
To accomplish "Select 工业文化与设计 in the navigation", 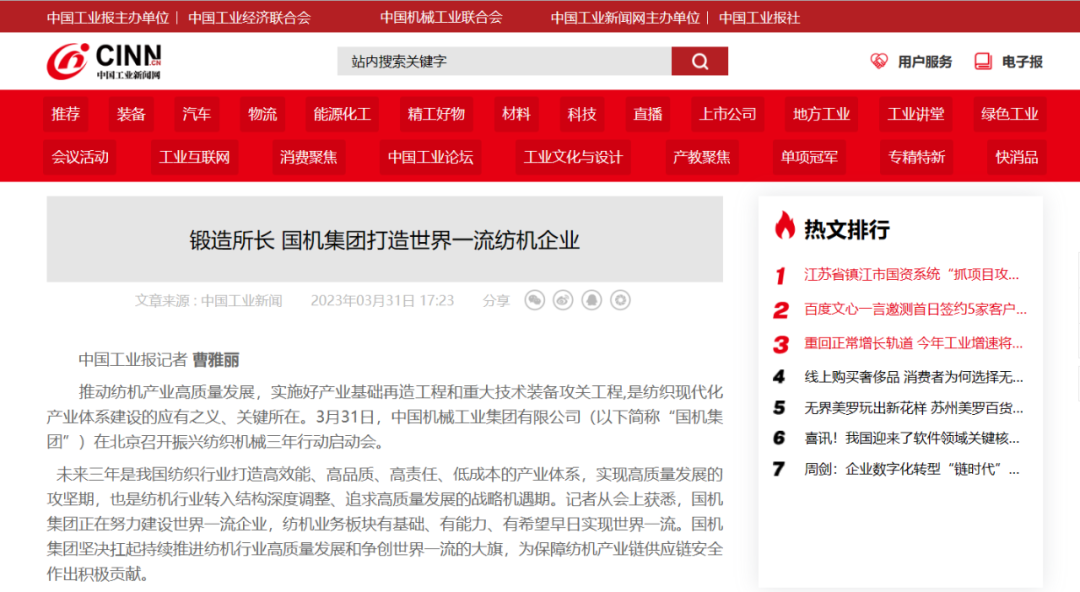I will pos(573,157).
